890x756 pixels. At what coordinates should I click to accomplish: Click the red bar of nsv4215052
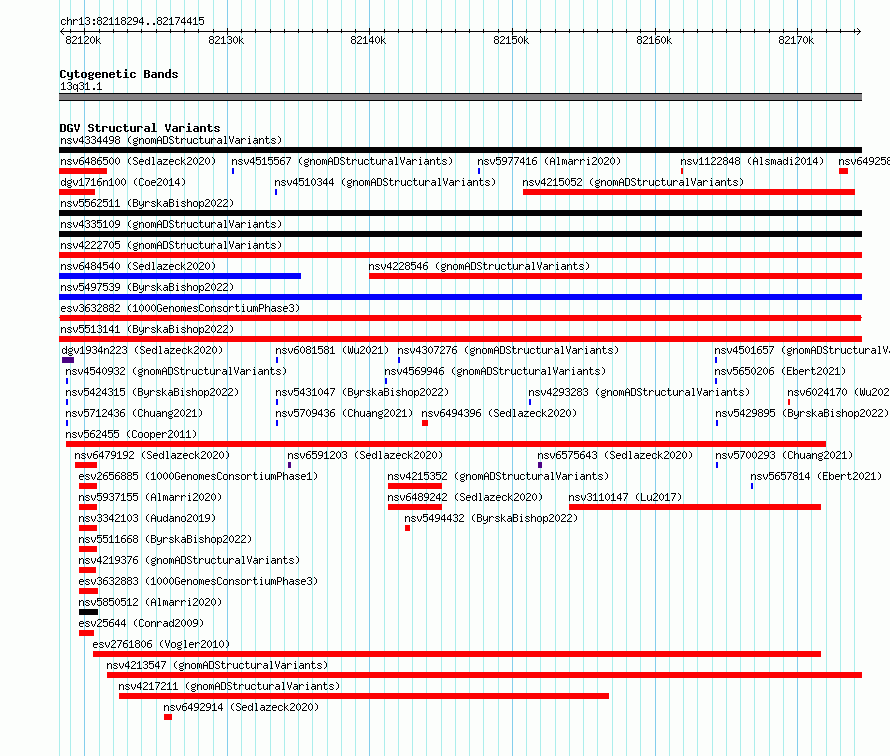689,192
